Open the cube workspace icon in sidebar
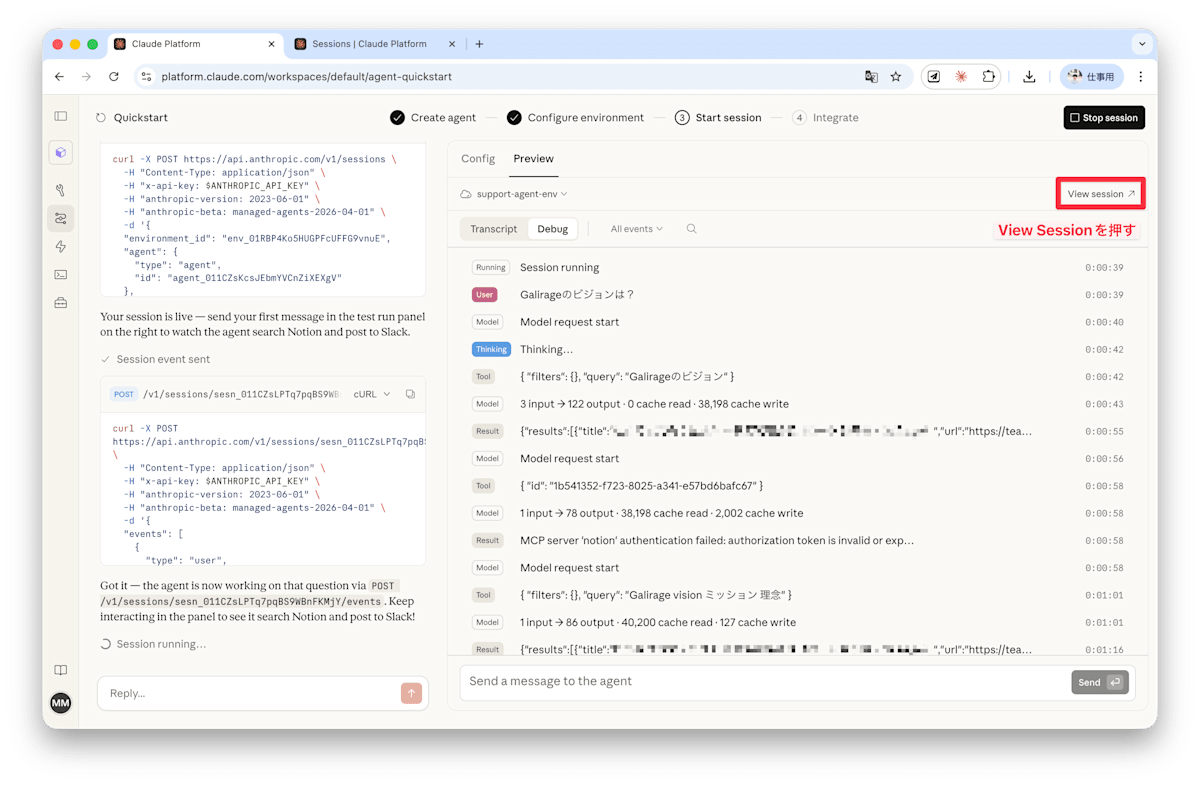 tap(61, 153)
